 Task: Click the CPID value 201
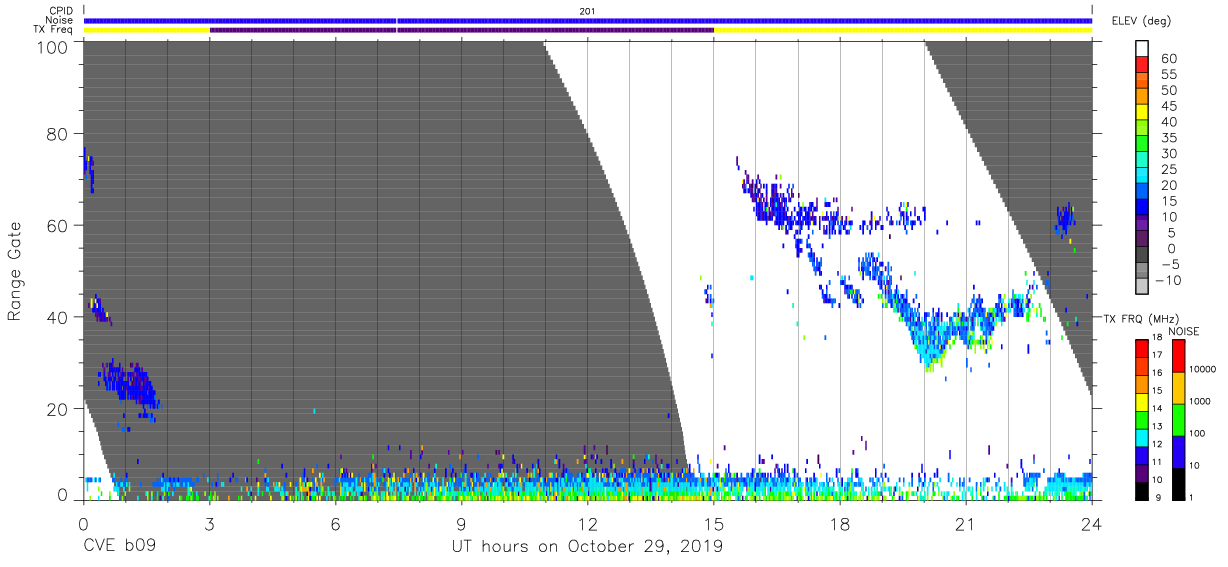pos(587,11)
